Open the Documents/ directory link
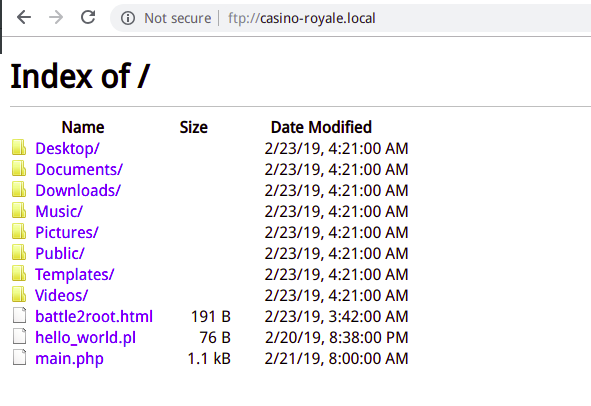 point(79,170)
